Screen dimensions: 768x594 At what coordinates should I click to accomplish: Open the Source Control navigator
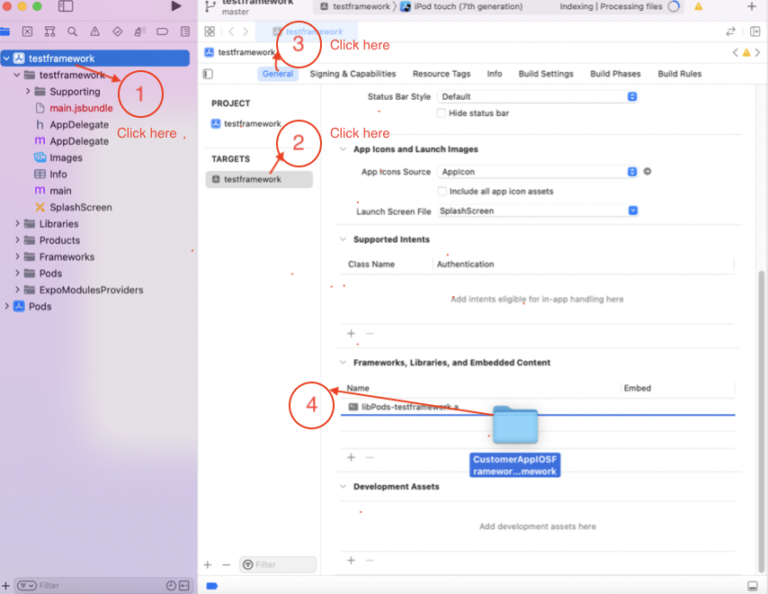pyautogui.click(x=27, y=32)
